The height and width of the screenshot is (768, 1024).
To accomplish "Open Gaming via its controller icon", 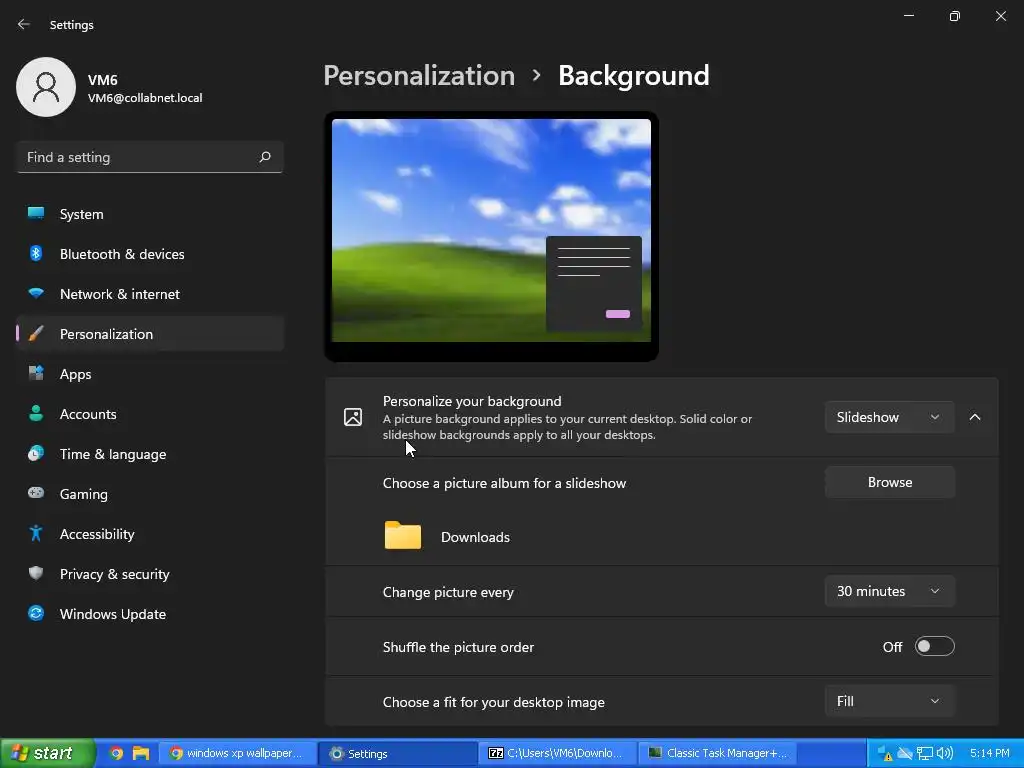I will [x=36, y=493].
